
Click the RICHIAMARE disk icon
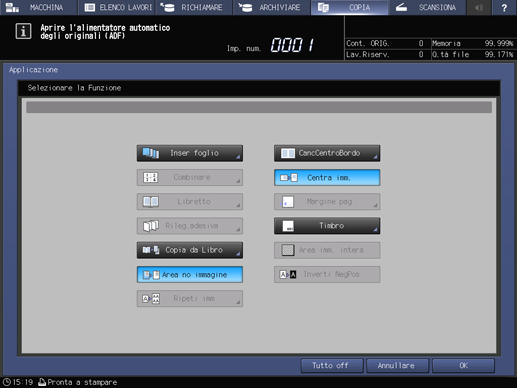[x=167, y=7]
